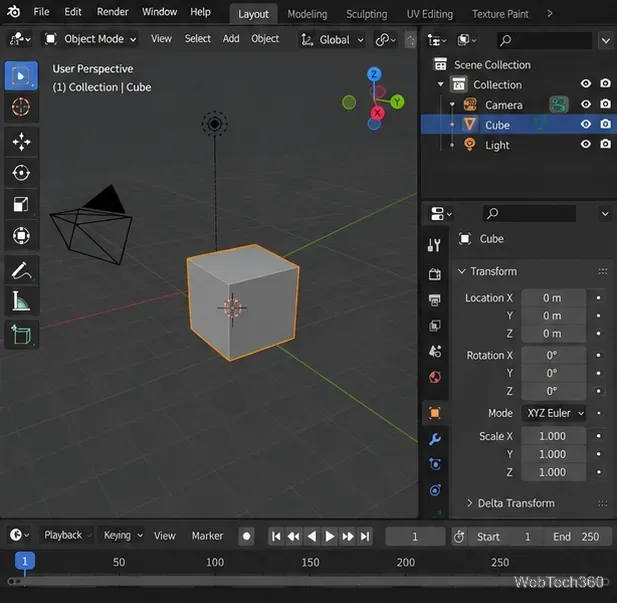617x603 pixels.
Task: Select the Scale tool
Action: click(21, 204)
